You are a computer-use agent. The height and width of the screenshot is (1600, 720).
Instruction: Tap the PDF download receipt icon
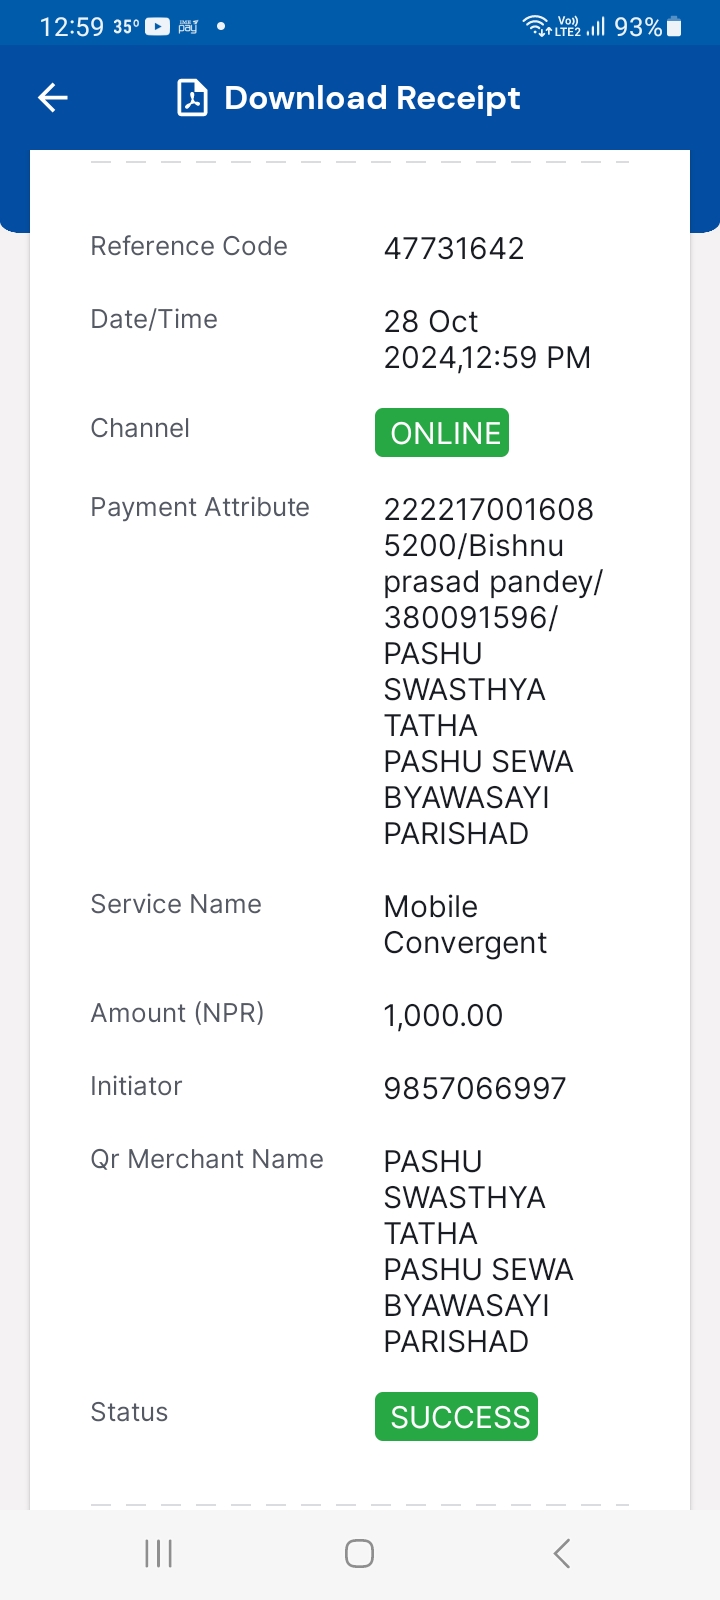click(192, 98)
